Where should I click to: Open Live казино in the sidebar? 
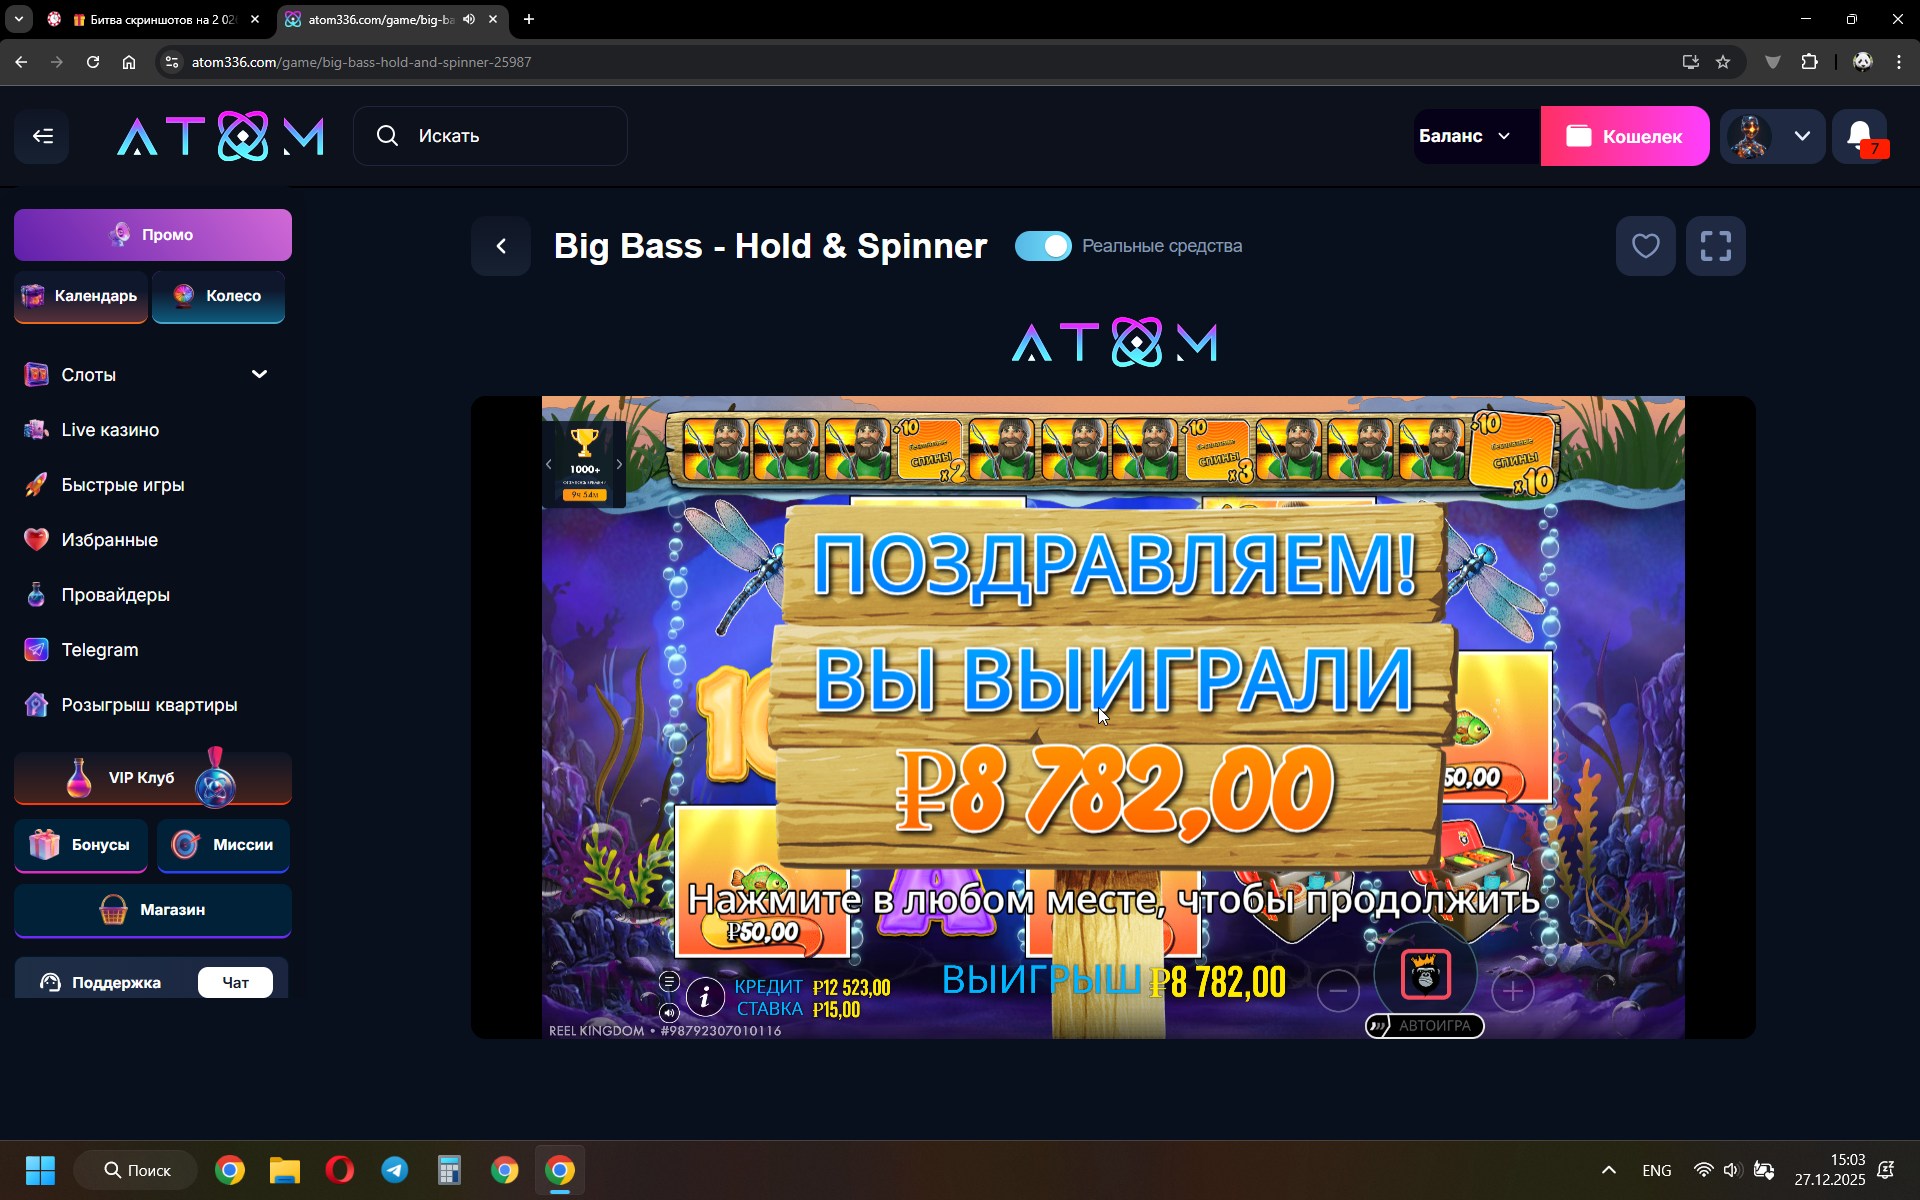coord(110,430)
